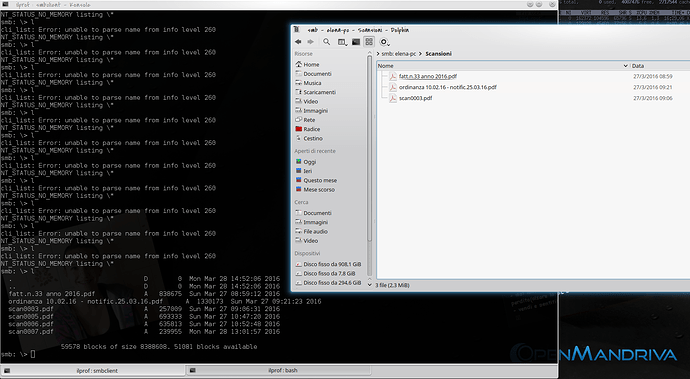This screenshot has width=690, height=379.
Task: Open Disco fisso da 294,6 GiB
Action: tap(328, 283)
